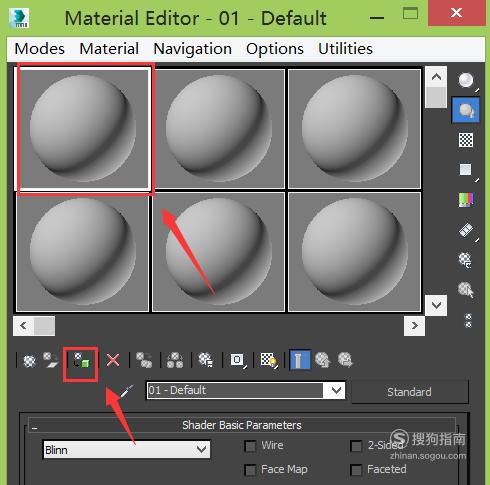Click Go Forward to Sibling icon
Screen dimensions: 490x485
point(345,360)
